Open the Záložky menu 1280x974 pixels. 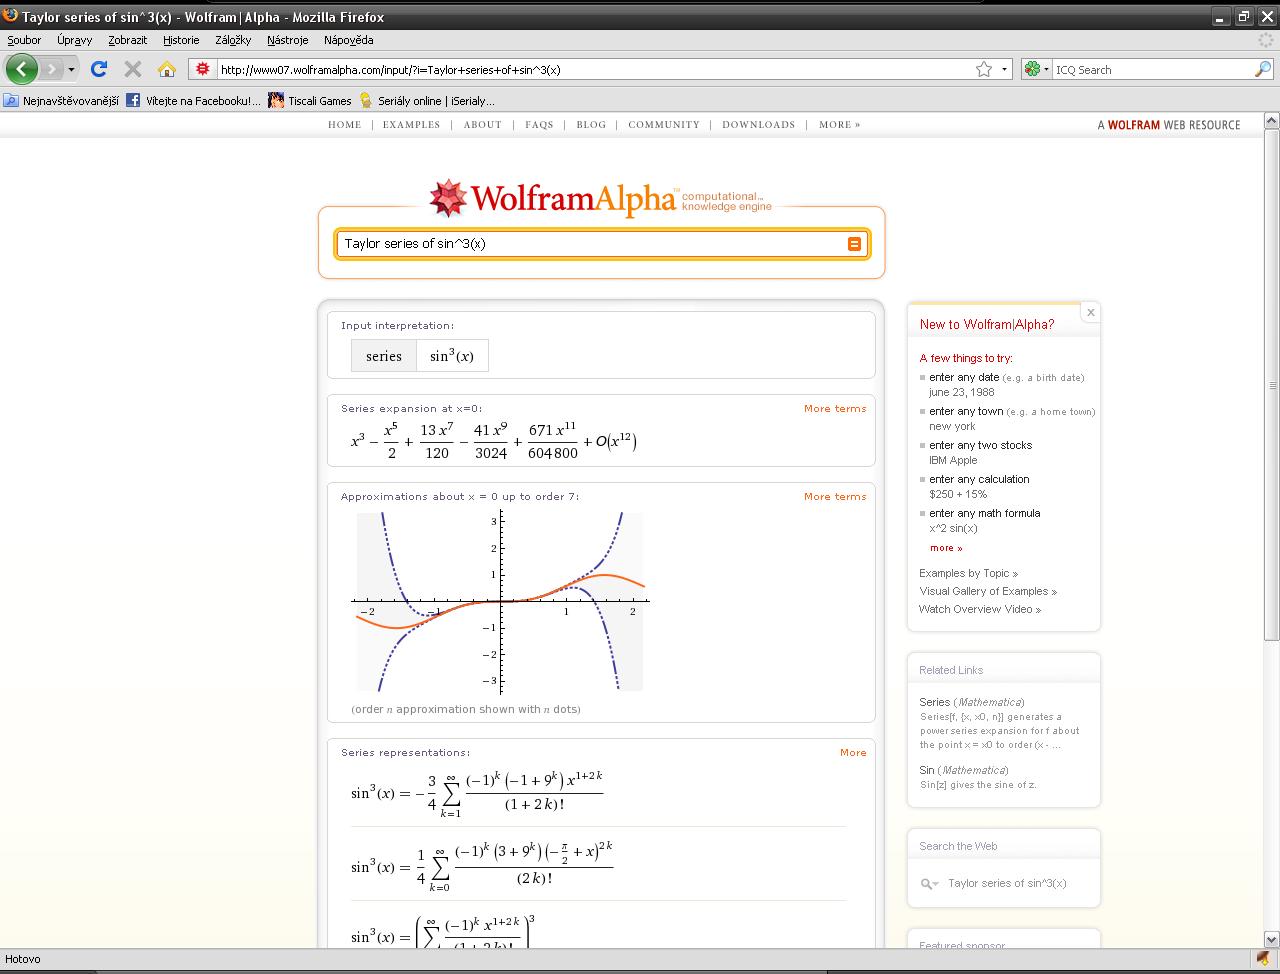[x=233, y=40]
